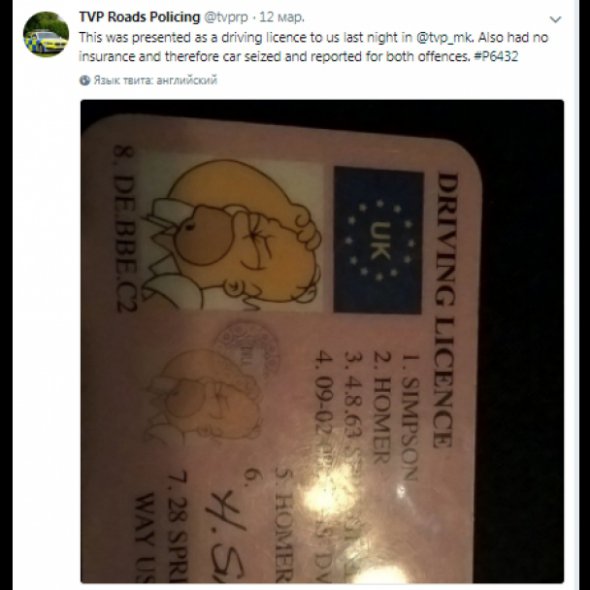Click the faded Homer watermark on licence
This screenshot has height=590, width=590.
click(205, 397)
